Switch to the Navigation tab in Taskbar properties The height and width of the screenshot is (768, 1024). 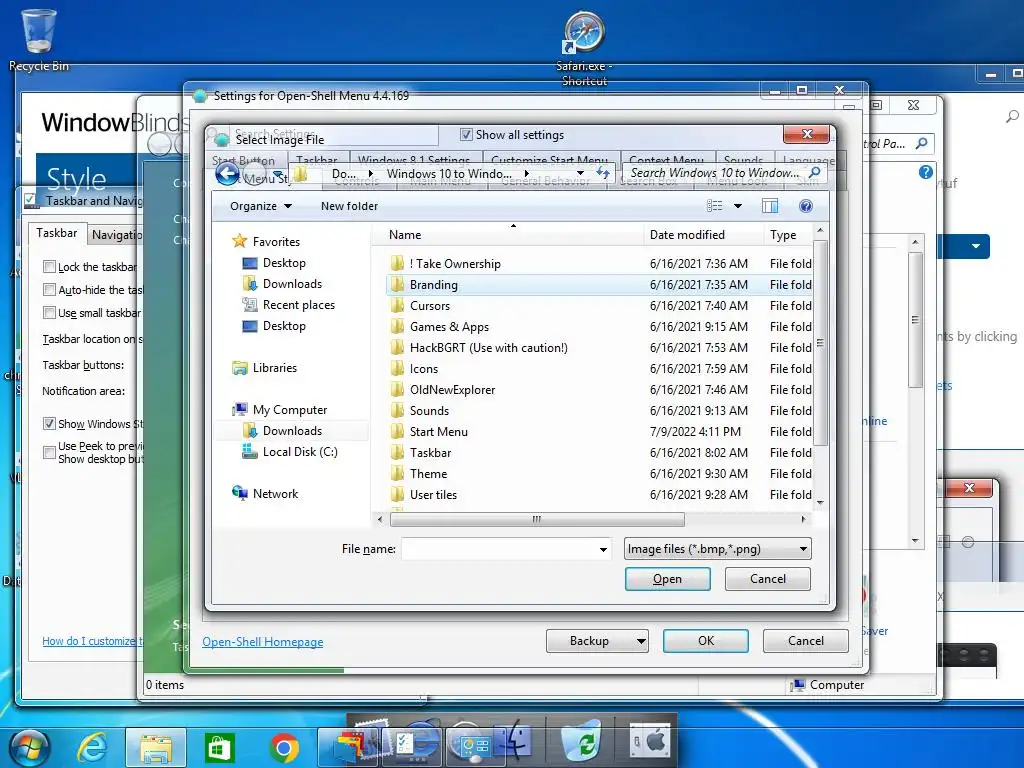(117, 235)
